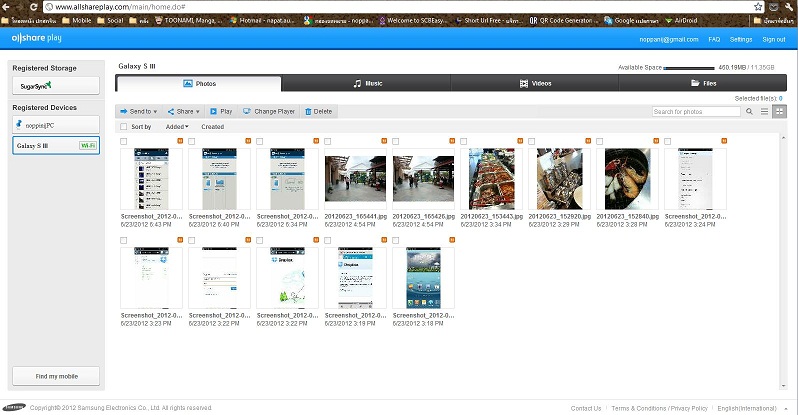Click the orange badge on the 3:18 PM screenshot

[x=451, y=240]
